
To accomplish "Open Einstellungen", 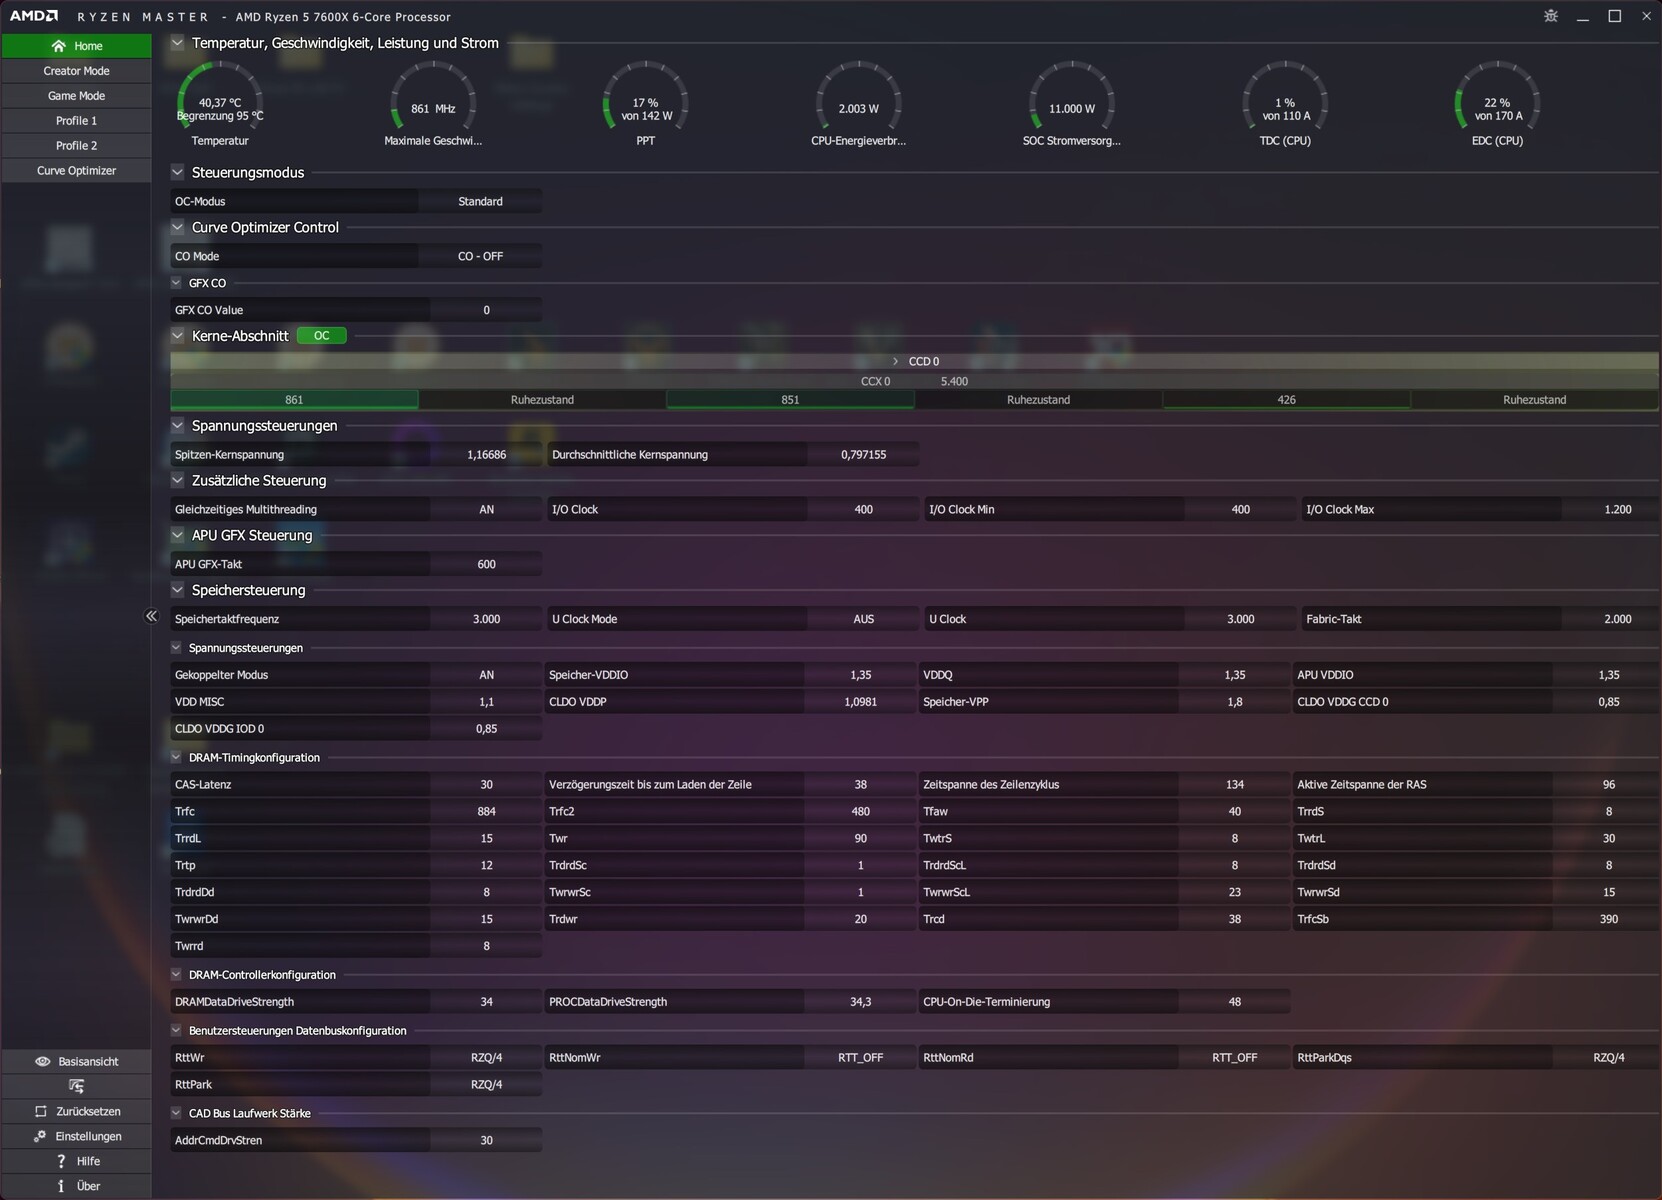I will (x=77, y=1136).
